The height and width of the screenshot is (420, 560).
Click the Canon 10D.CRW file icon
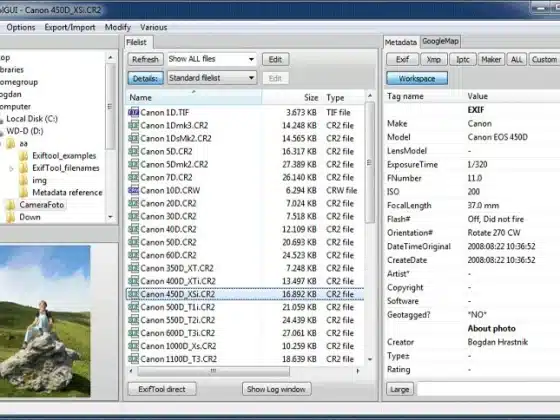point(133,190)
